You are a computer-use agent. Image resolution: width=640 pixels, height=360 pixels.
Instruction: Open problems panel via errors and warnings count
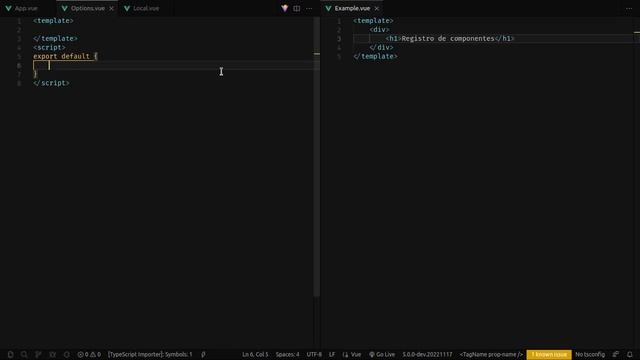[x=89, y=354]
